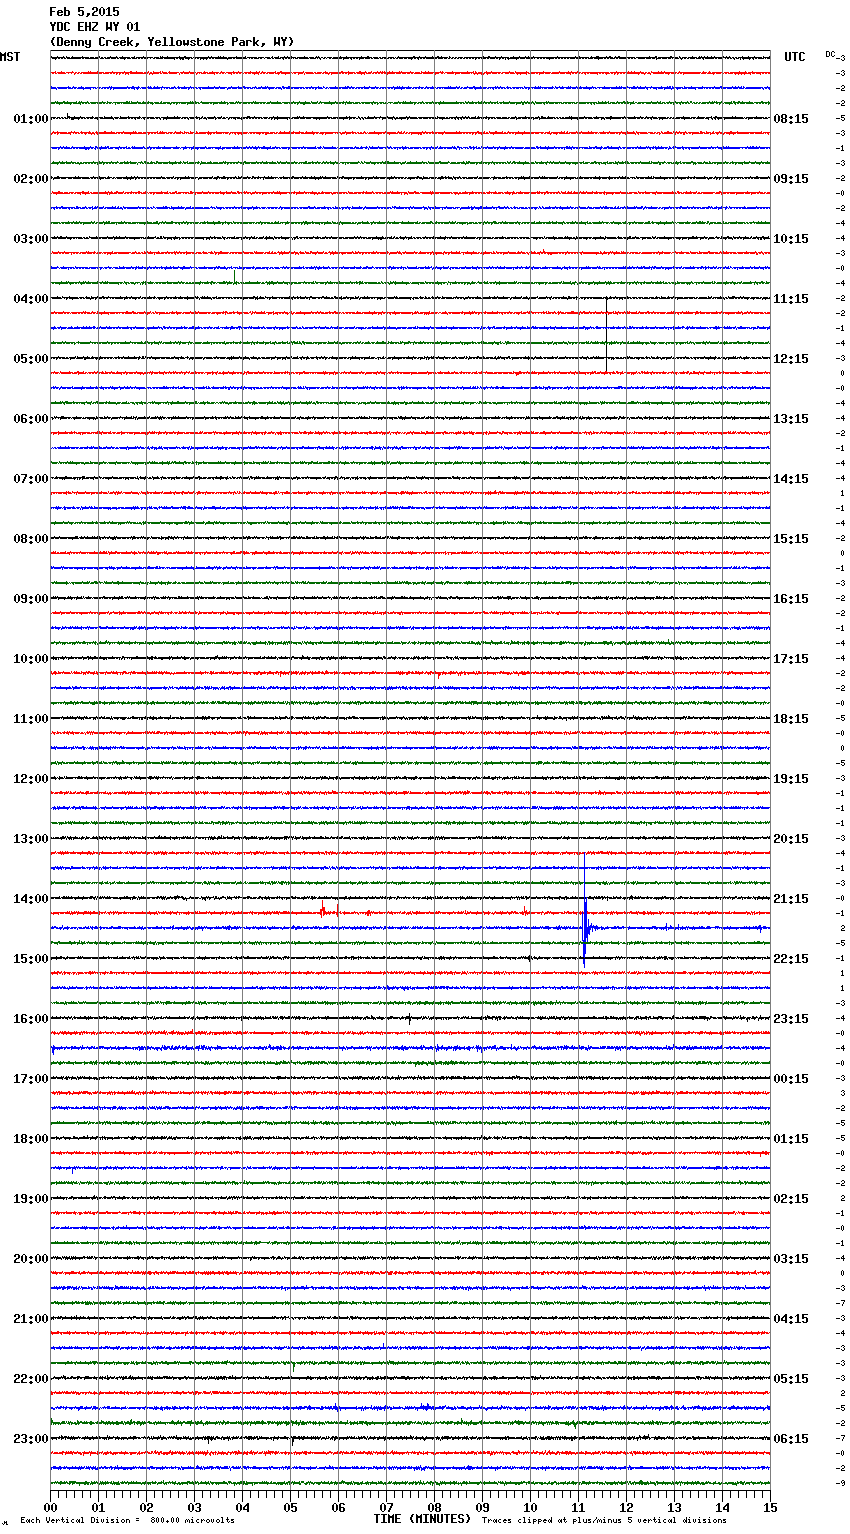850x1534 pixels.
Task: Select the 05:00 MST time label
Action: point(31,359)
